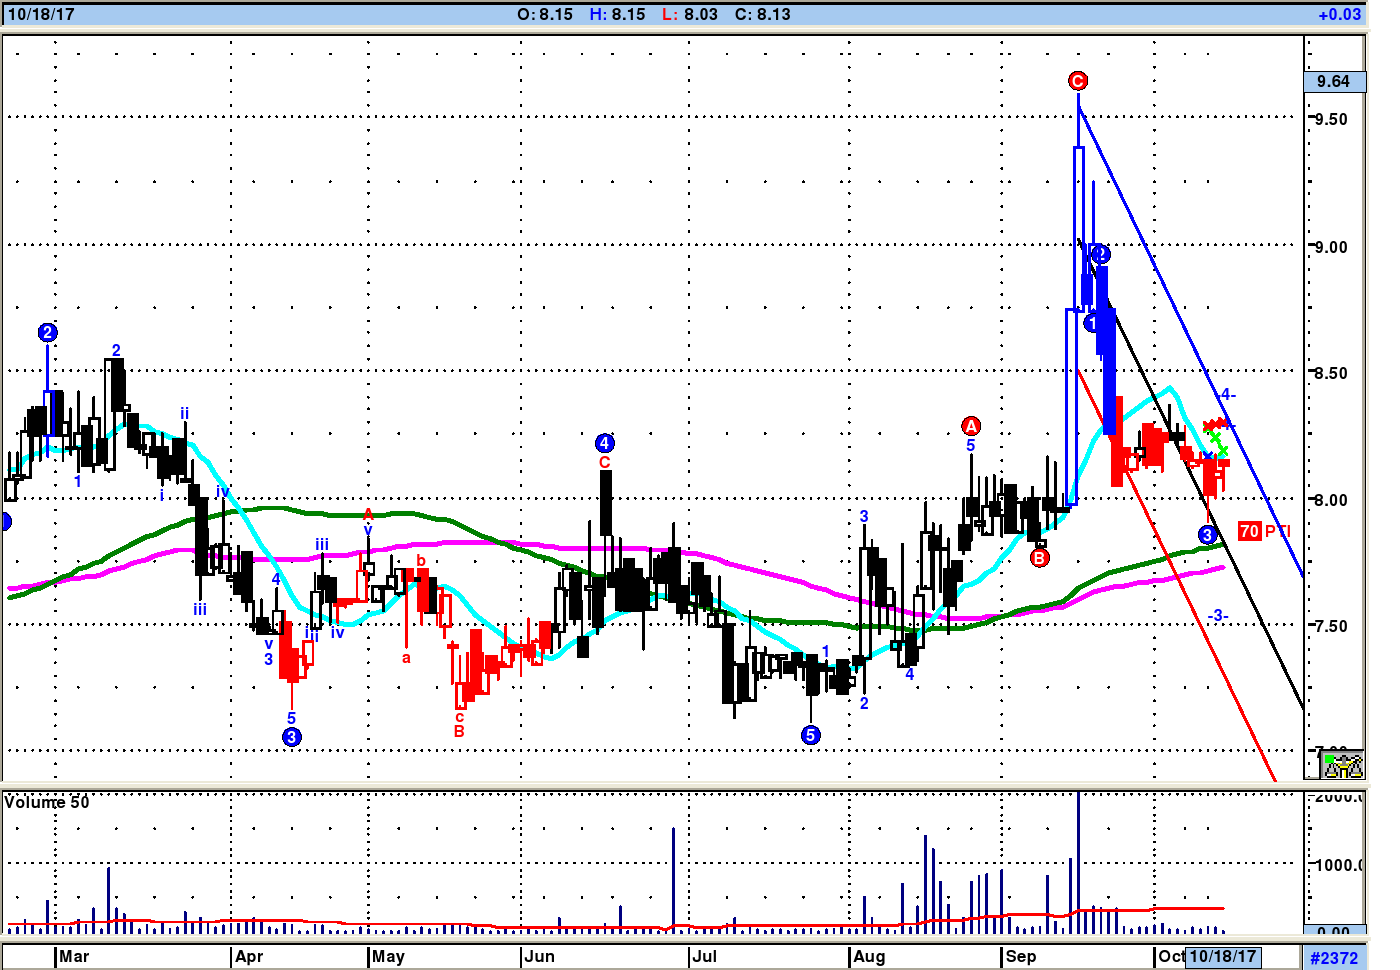Select the red circled A wave label
Screen dimensions: 1400x970
(971, 426)
